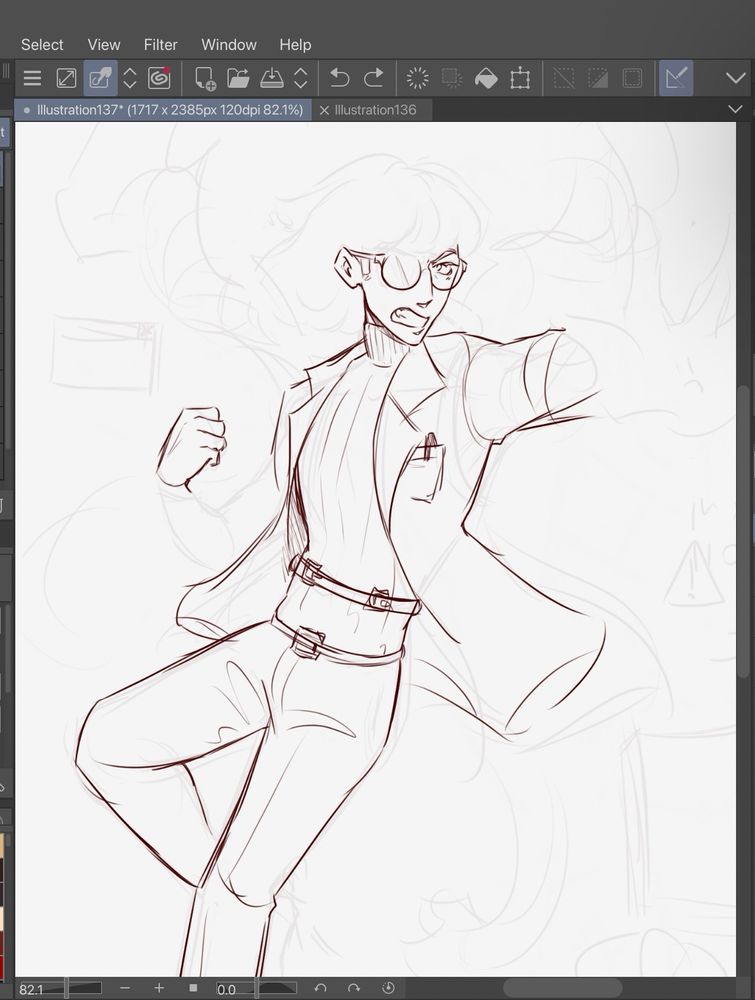
Task: Switch to the Illustration137 canvas tab
Action: [x=163, y=110]
